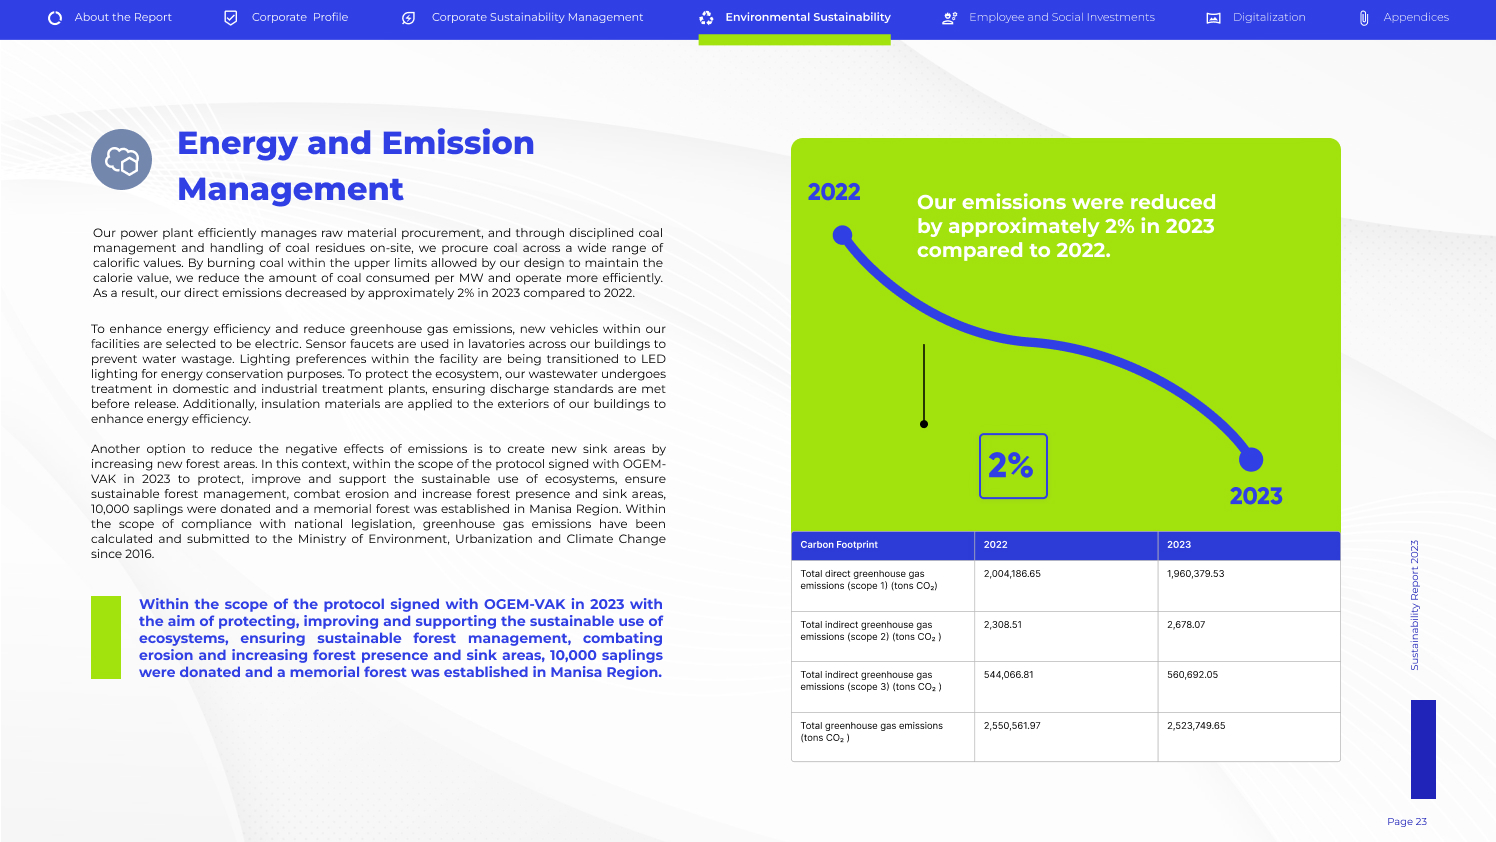The image size is (1496, 842).
Task: Click the Appendices paperclip icon
Action: pyautogui.click(x=1364, y=18)
